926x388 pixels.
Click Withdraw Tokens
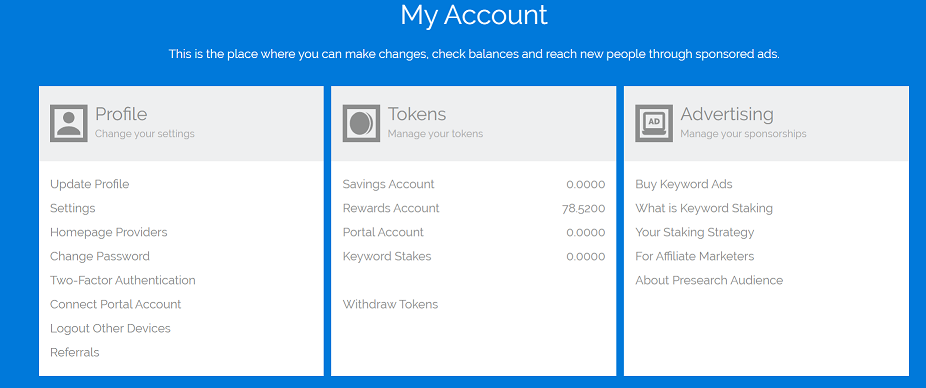click(390, 305)
